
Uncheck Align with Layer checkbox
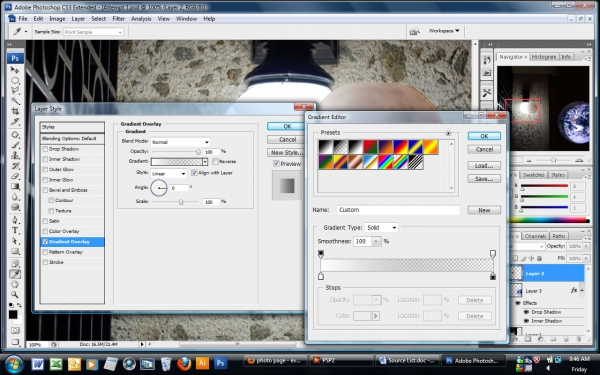(x=194, y=173)
